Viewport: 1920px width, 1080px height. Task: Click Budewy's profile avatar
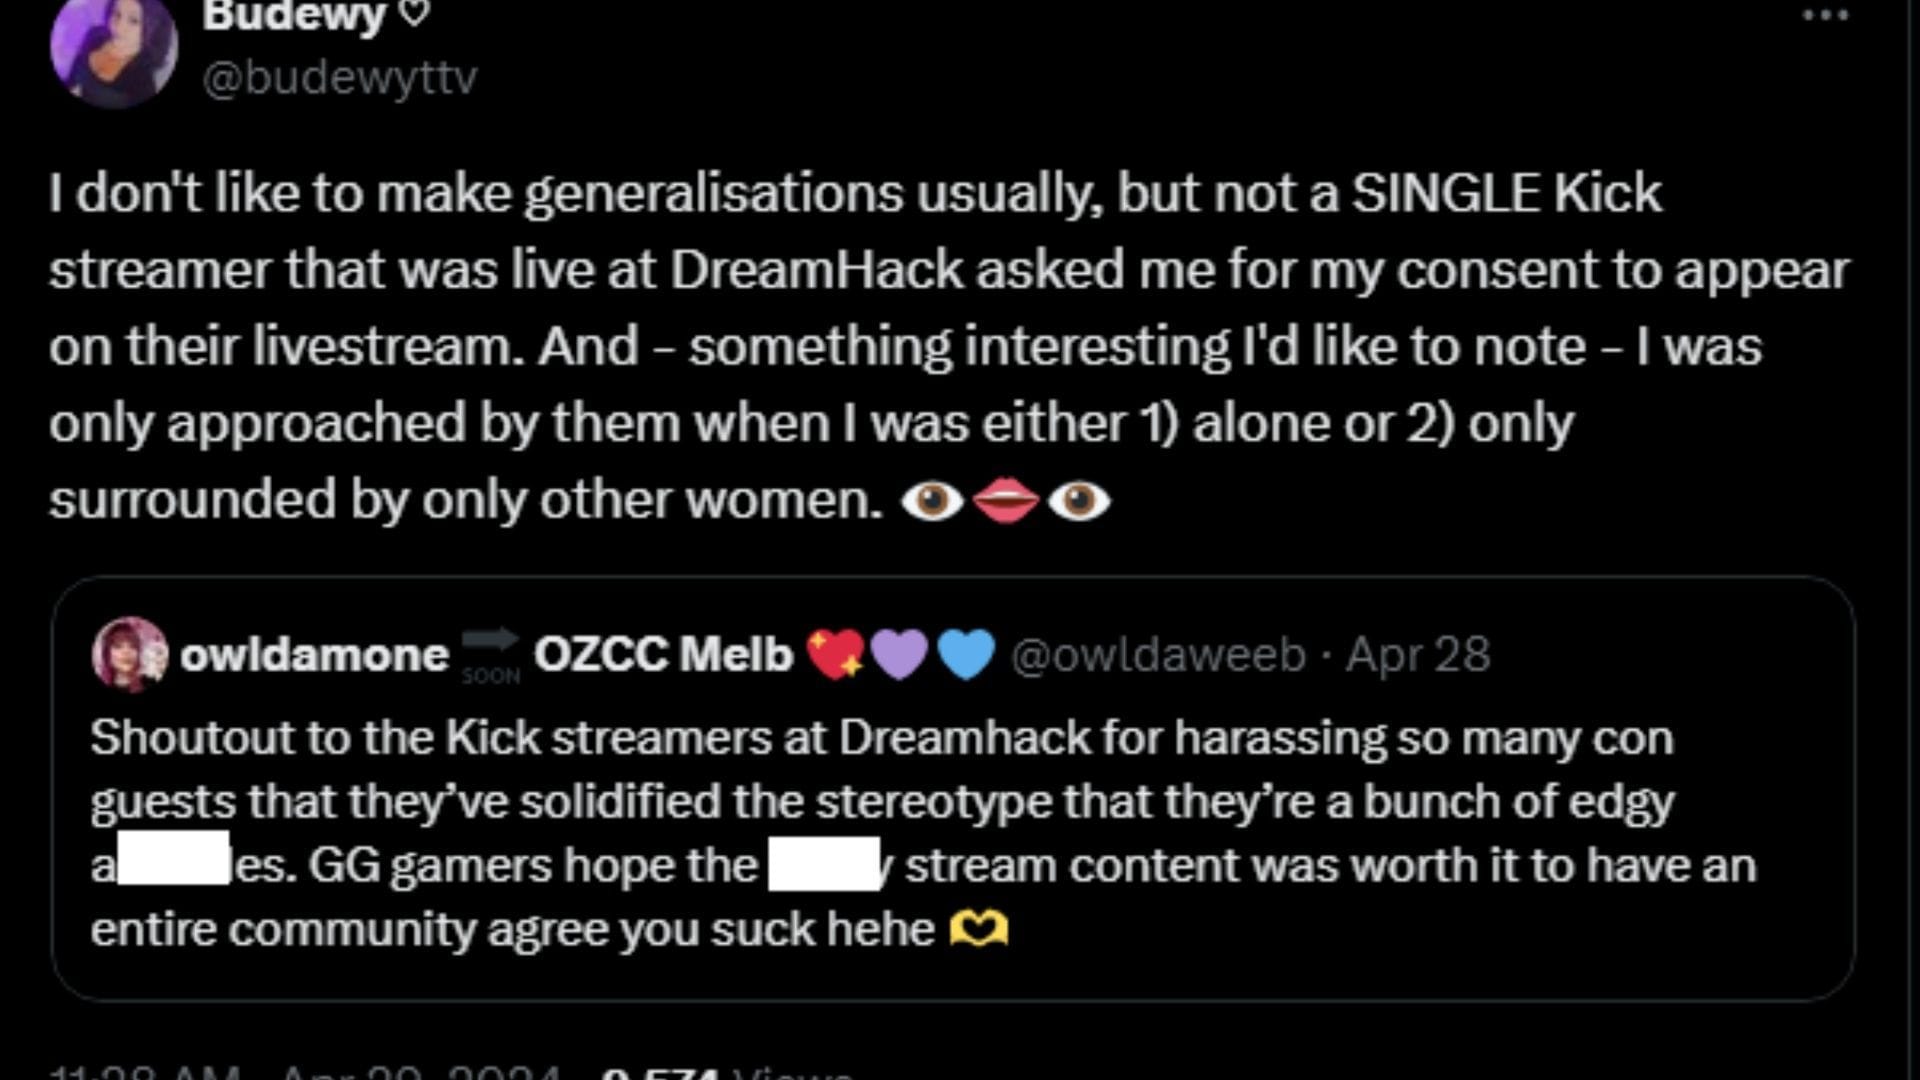pos(113,48)
